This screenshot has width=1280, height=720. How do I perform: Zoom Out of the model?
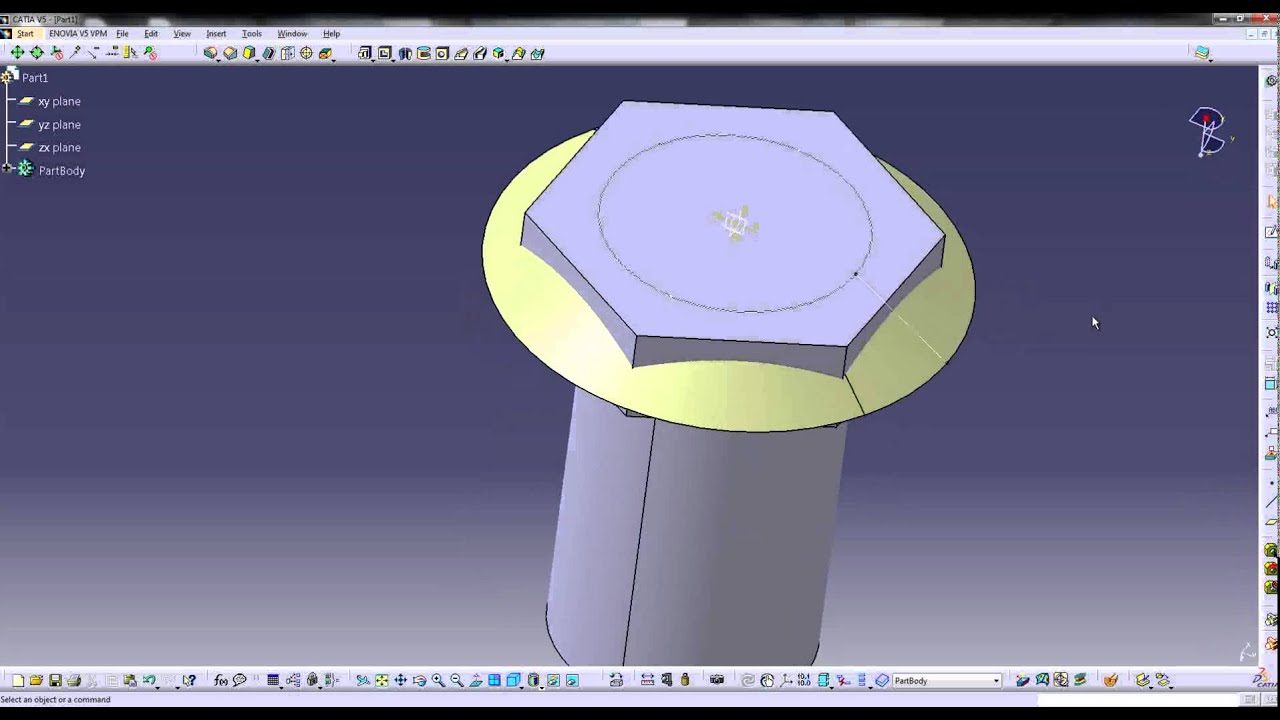(457, 681)
